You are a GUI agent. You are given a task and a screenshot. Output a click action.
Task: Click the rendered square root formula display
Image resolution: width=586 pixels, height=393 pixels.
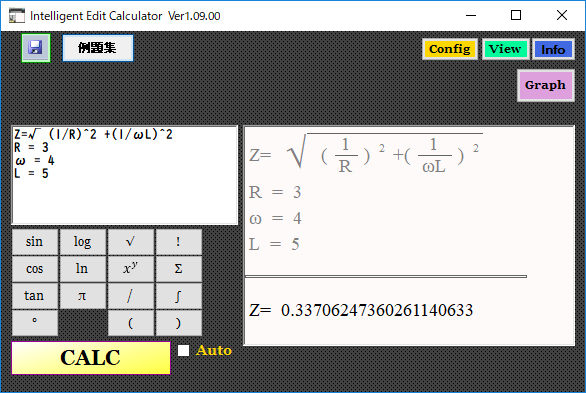coord(366,154)
